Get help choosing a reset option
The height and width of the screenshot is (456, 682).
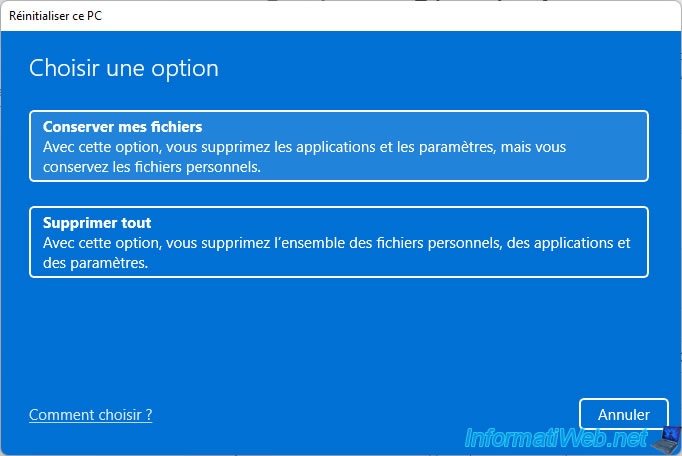91,414
